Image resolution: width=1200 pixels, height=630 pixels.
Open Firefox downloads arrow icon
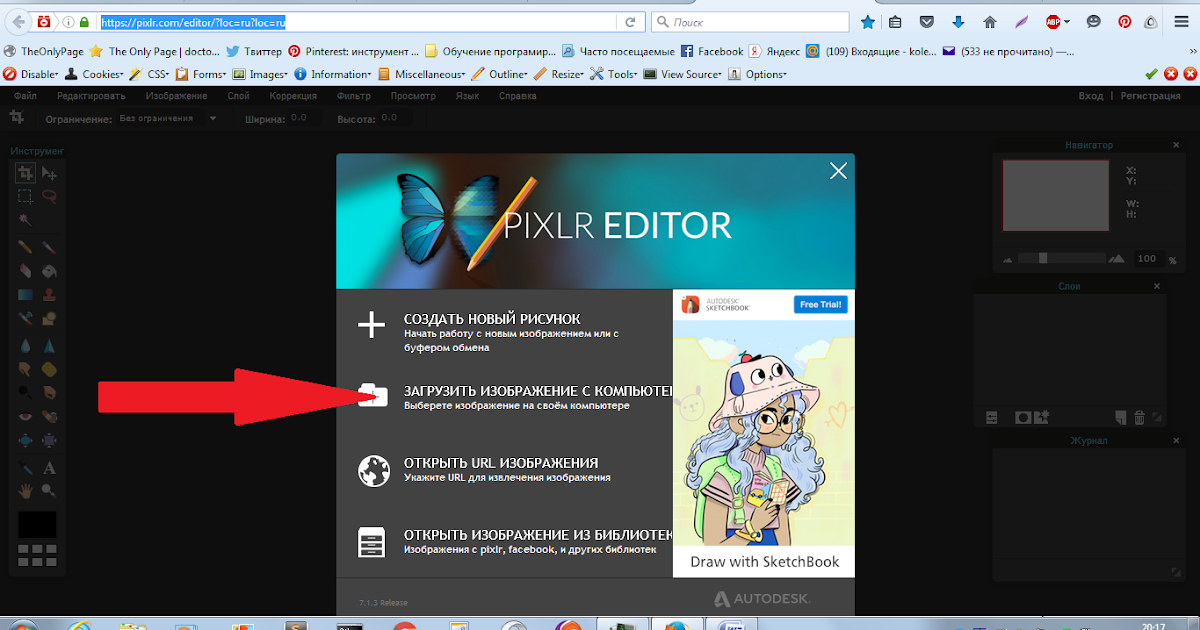[958, 21]
